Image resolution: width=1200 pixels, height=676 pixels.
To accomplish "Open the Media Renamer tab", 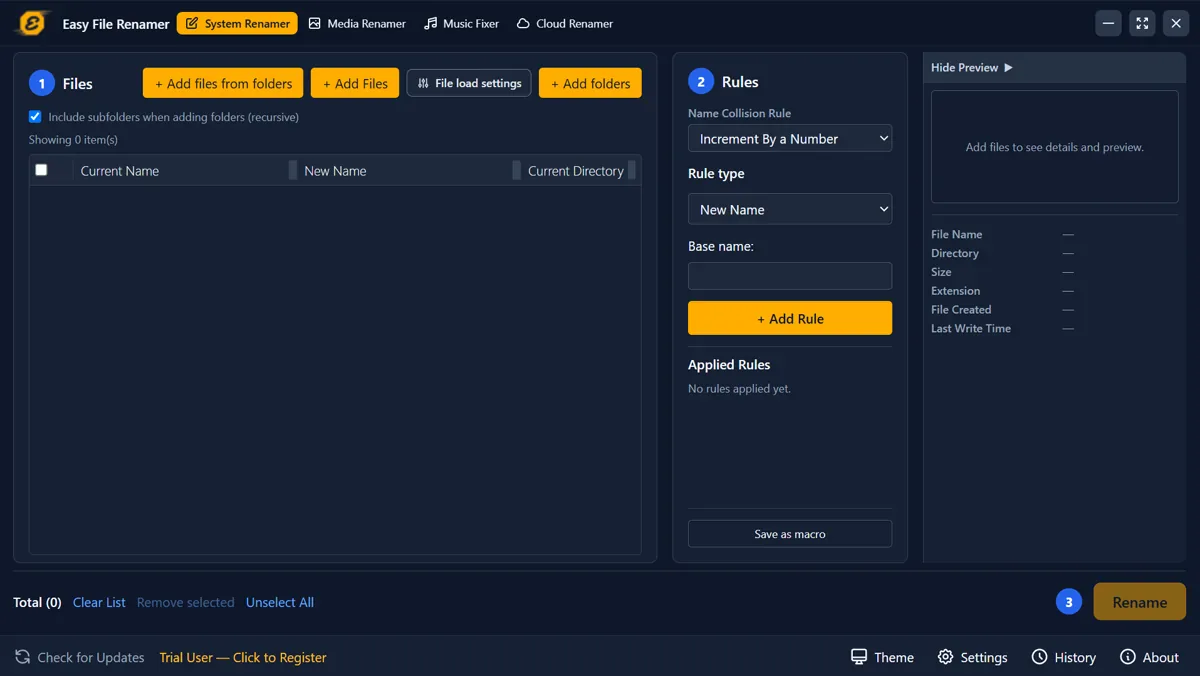I will point(357,23).
